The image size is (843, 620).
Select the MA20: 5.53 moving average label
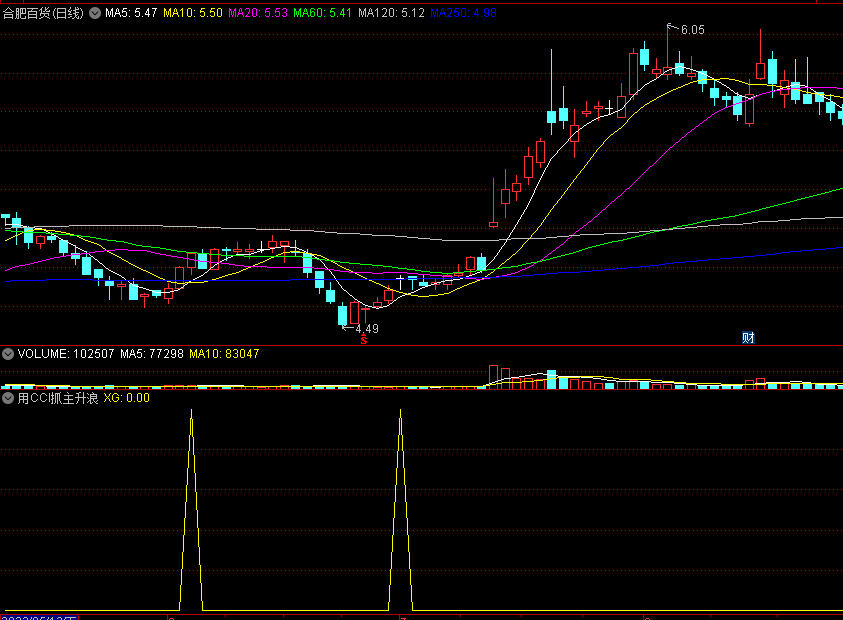tap(258, 13)
